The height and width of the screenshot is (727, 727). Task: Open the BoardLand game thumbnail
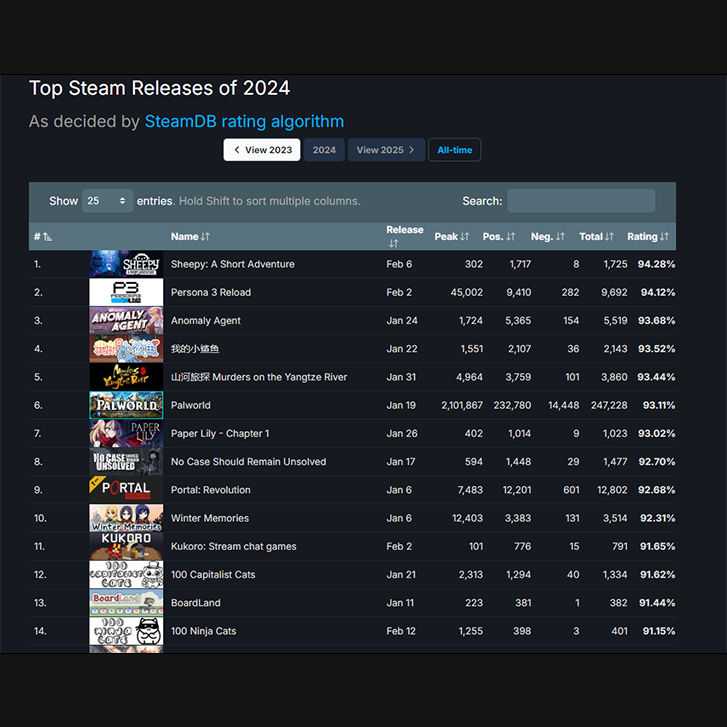click(x=126, y=603)
